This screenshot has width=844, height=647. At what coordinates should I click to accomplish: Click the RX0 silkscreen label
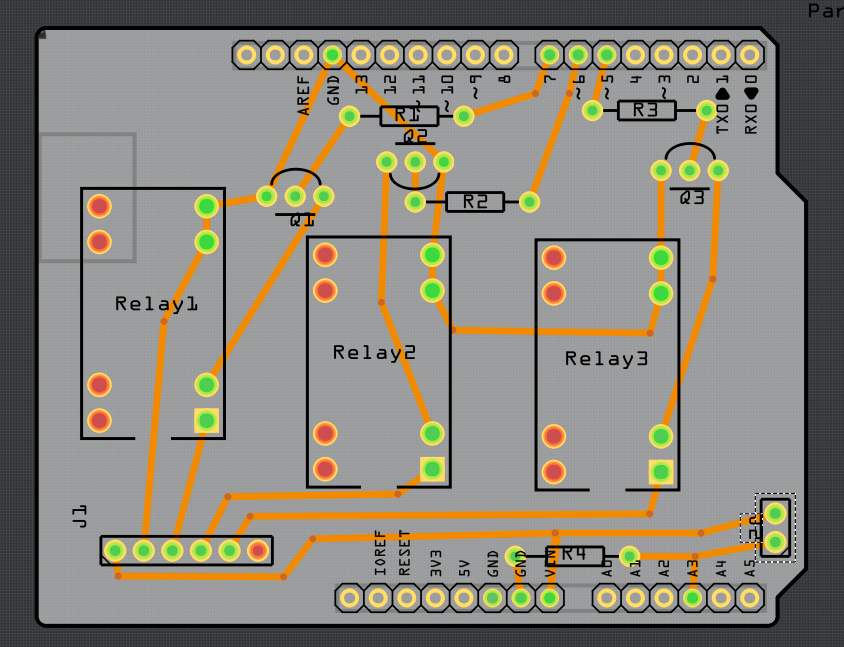[750, 119]
